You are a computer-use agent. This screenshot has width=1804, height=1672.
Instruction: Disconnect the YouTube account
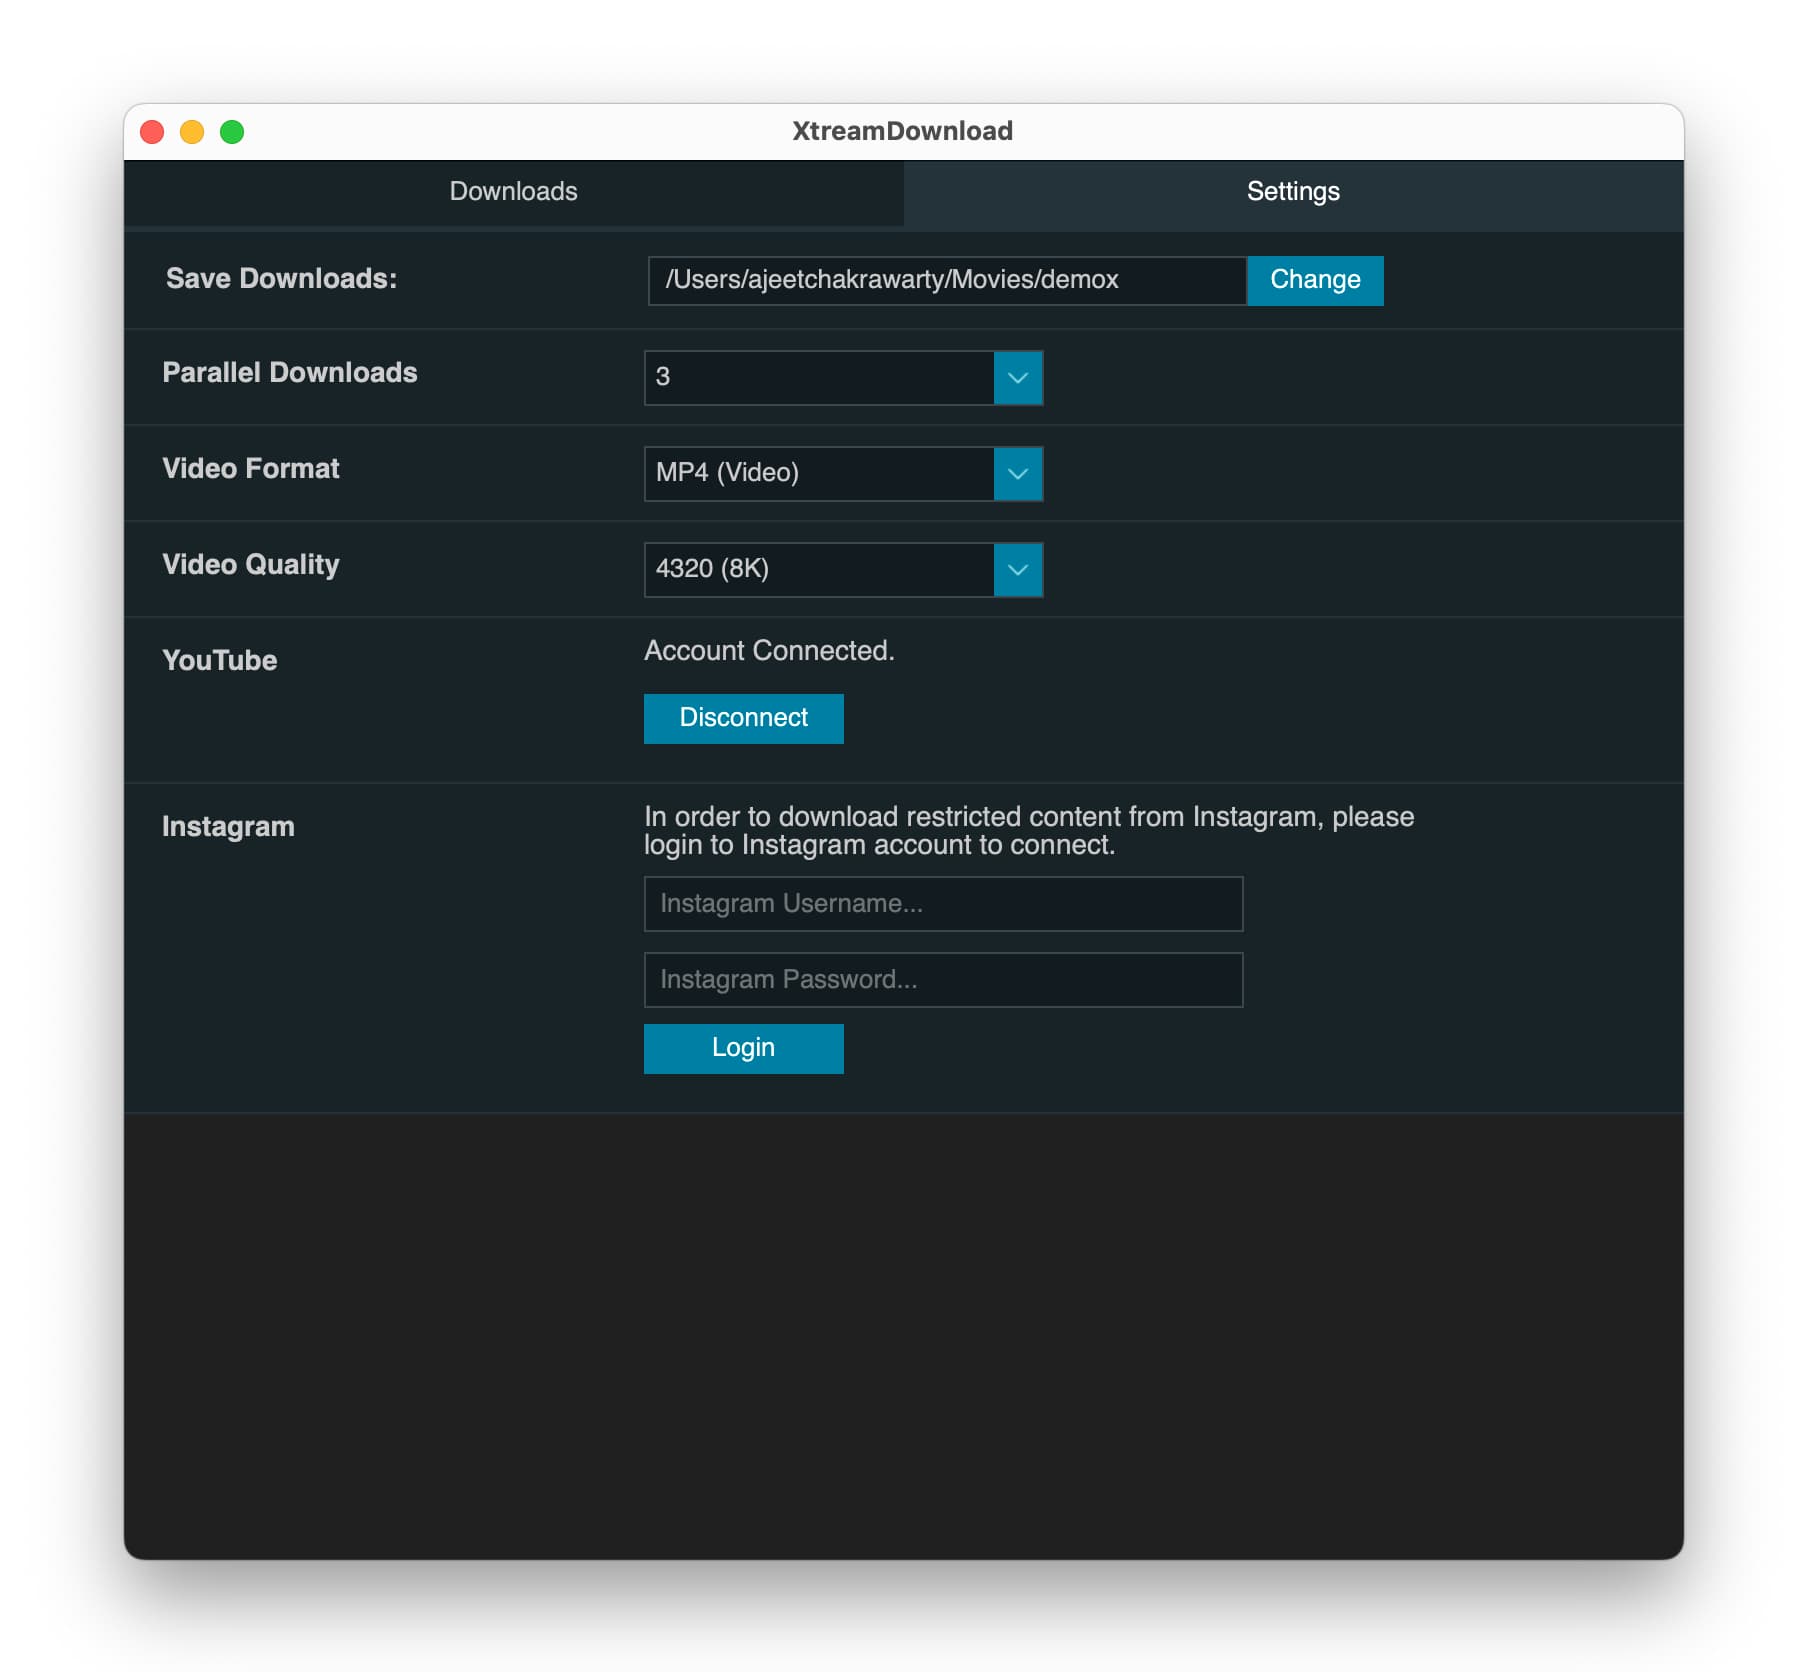pyautogui.click(x=743, y=718)
